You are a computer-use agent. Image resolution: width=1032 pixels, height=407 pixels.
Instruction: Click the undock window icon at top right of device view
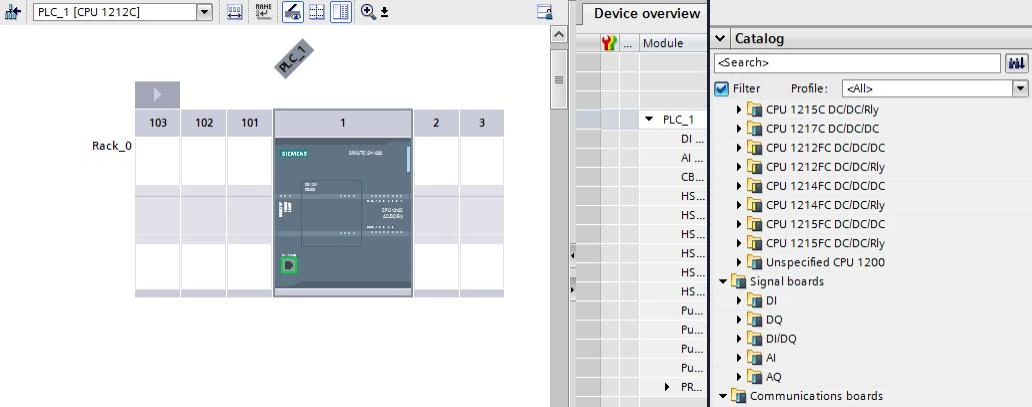545,12
